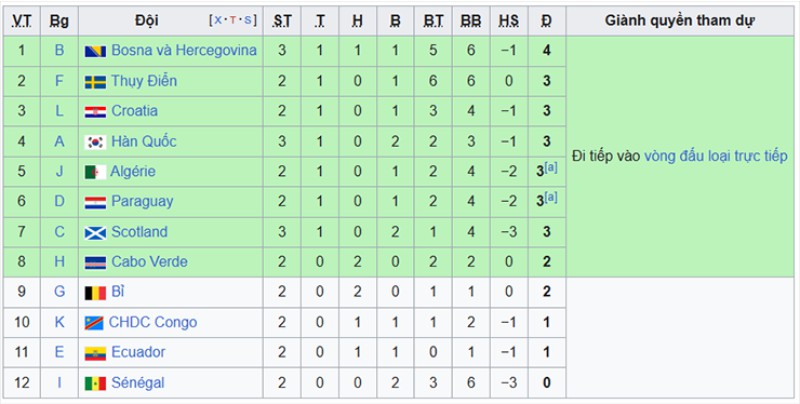The height and width of the screenshot is (404, 800).
Task: Open the CHDC Congo team link
Action: click(x=153, y=322)
